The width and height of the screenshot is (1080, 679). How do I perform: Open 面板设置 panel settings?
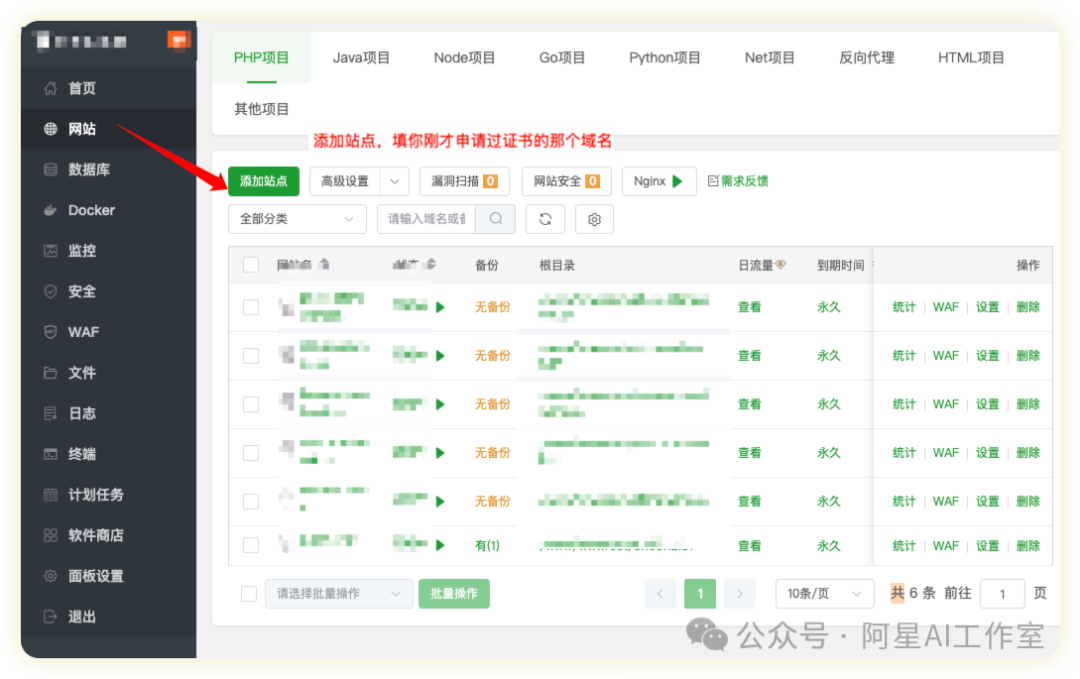pos(95,576)
